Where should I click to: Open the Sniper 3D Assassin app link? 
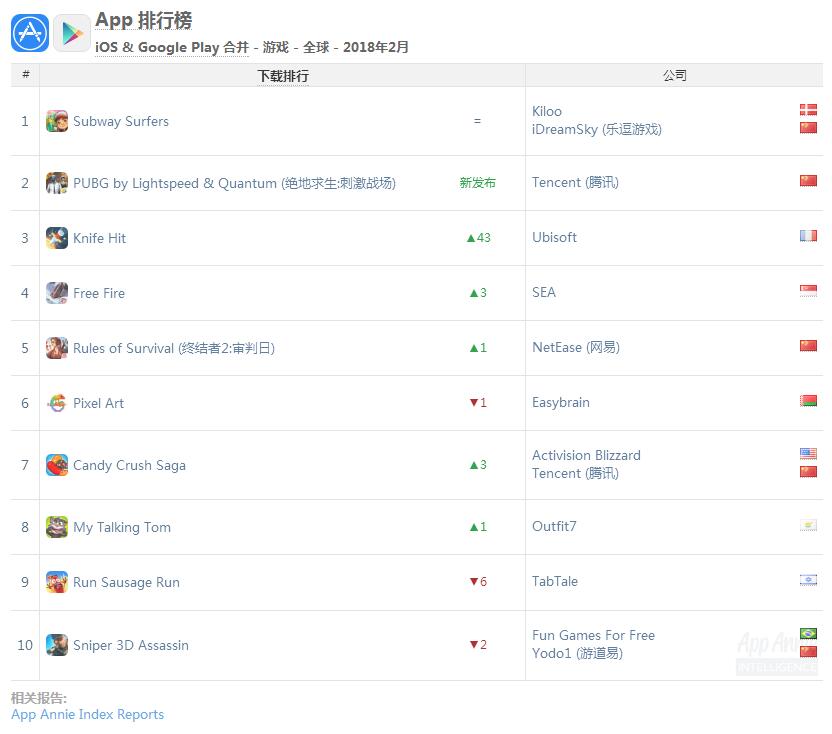click(x=131, y=645)
